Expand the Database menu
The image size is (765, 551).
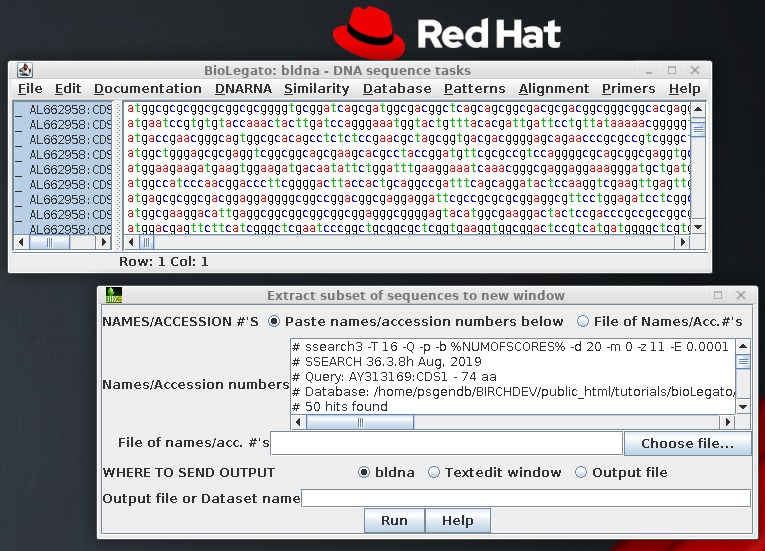click(397, 89)
